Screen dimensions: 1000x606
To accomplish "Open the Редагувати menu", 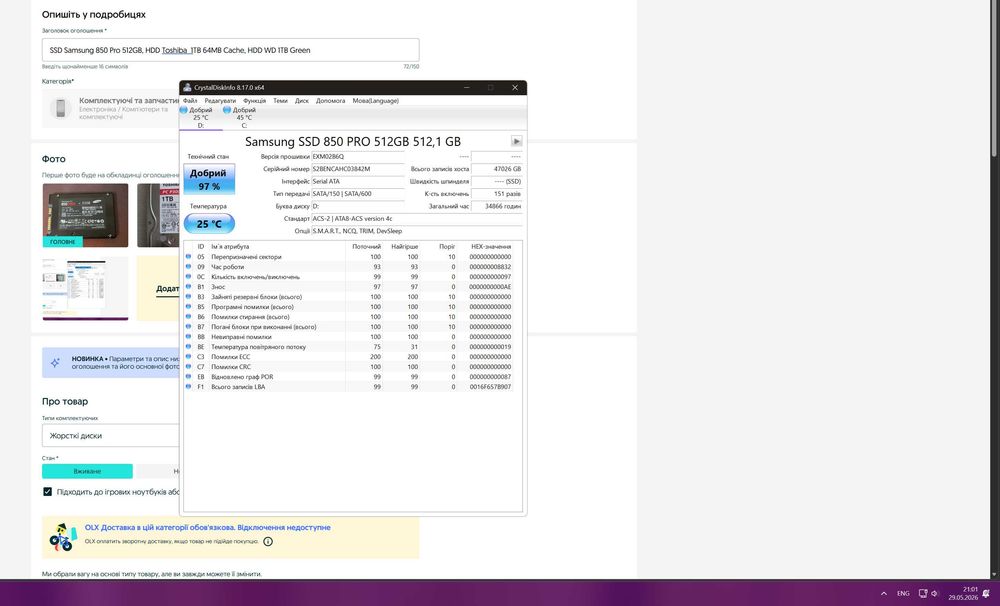I will tap(220, 101).
